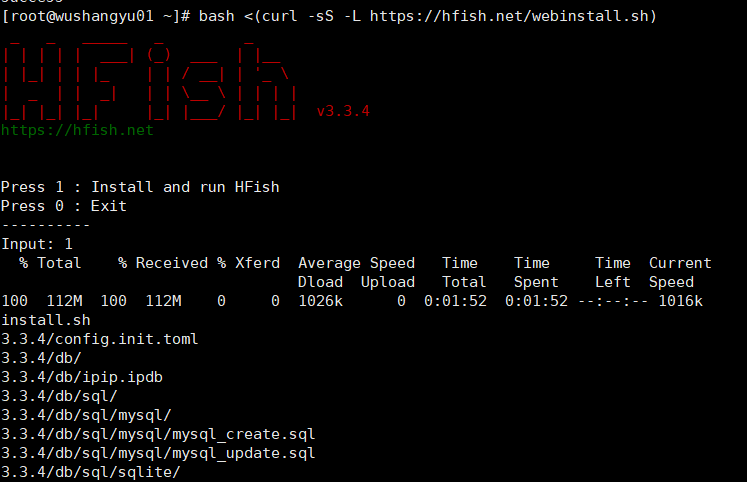747x482 pixels.
Task: Click the red HFish ASCII logo
Action: tap(150, 80)
